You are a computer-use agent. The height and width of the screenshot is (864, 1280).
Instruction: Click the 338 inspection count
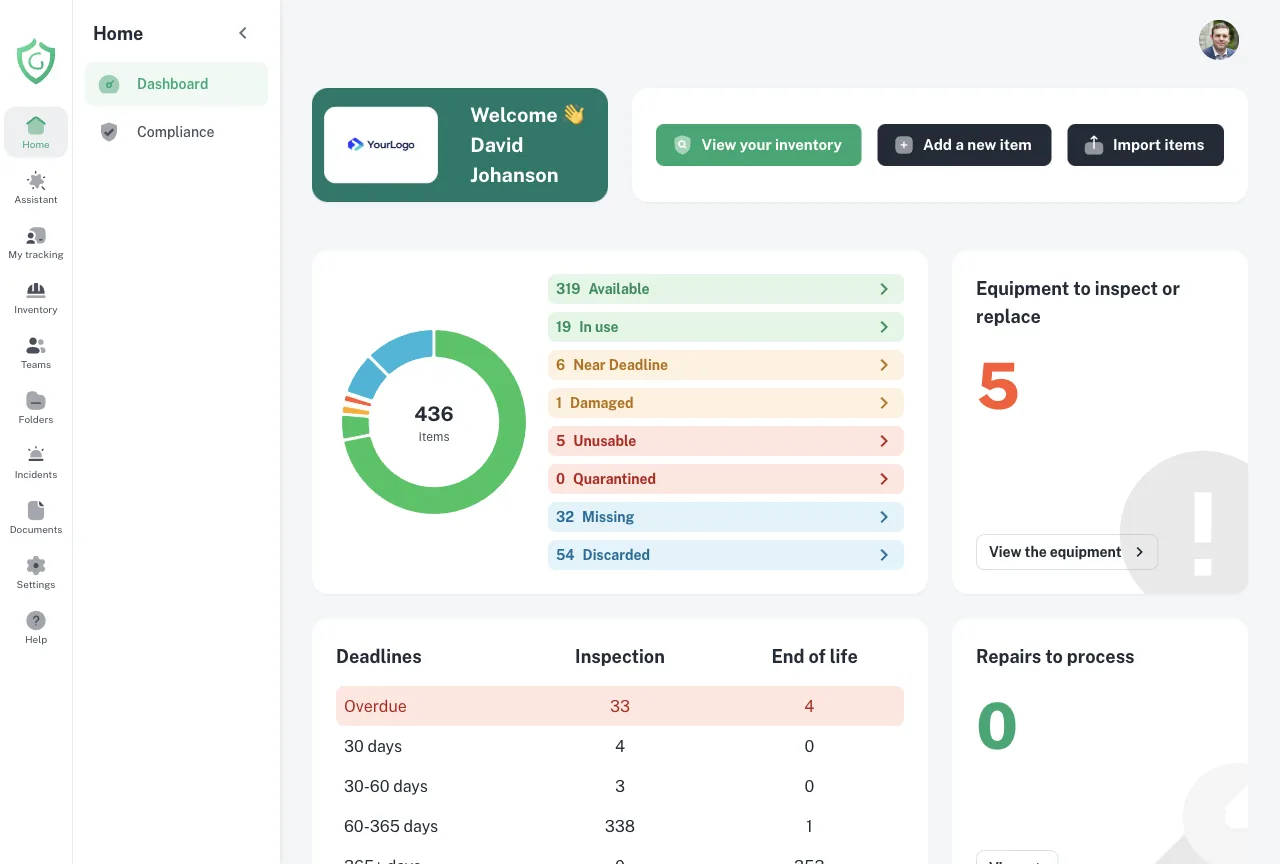[620, 826]
